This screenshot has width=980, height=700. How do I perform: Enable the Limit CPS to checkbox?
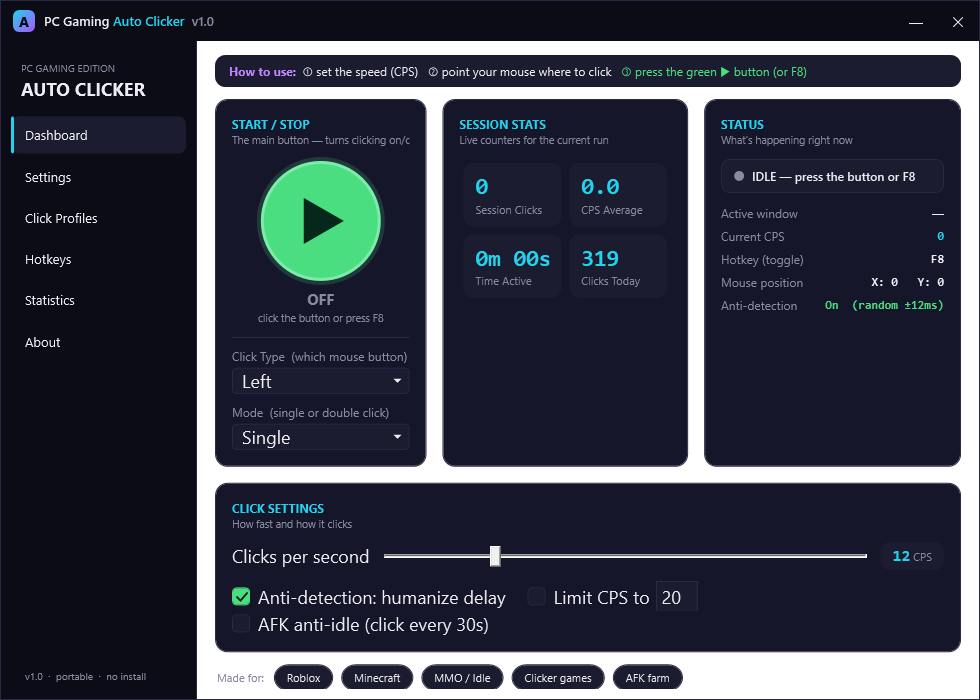536,597
